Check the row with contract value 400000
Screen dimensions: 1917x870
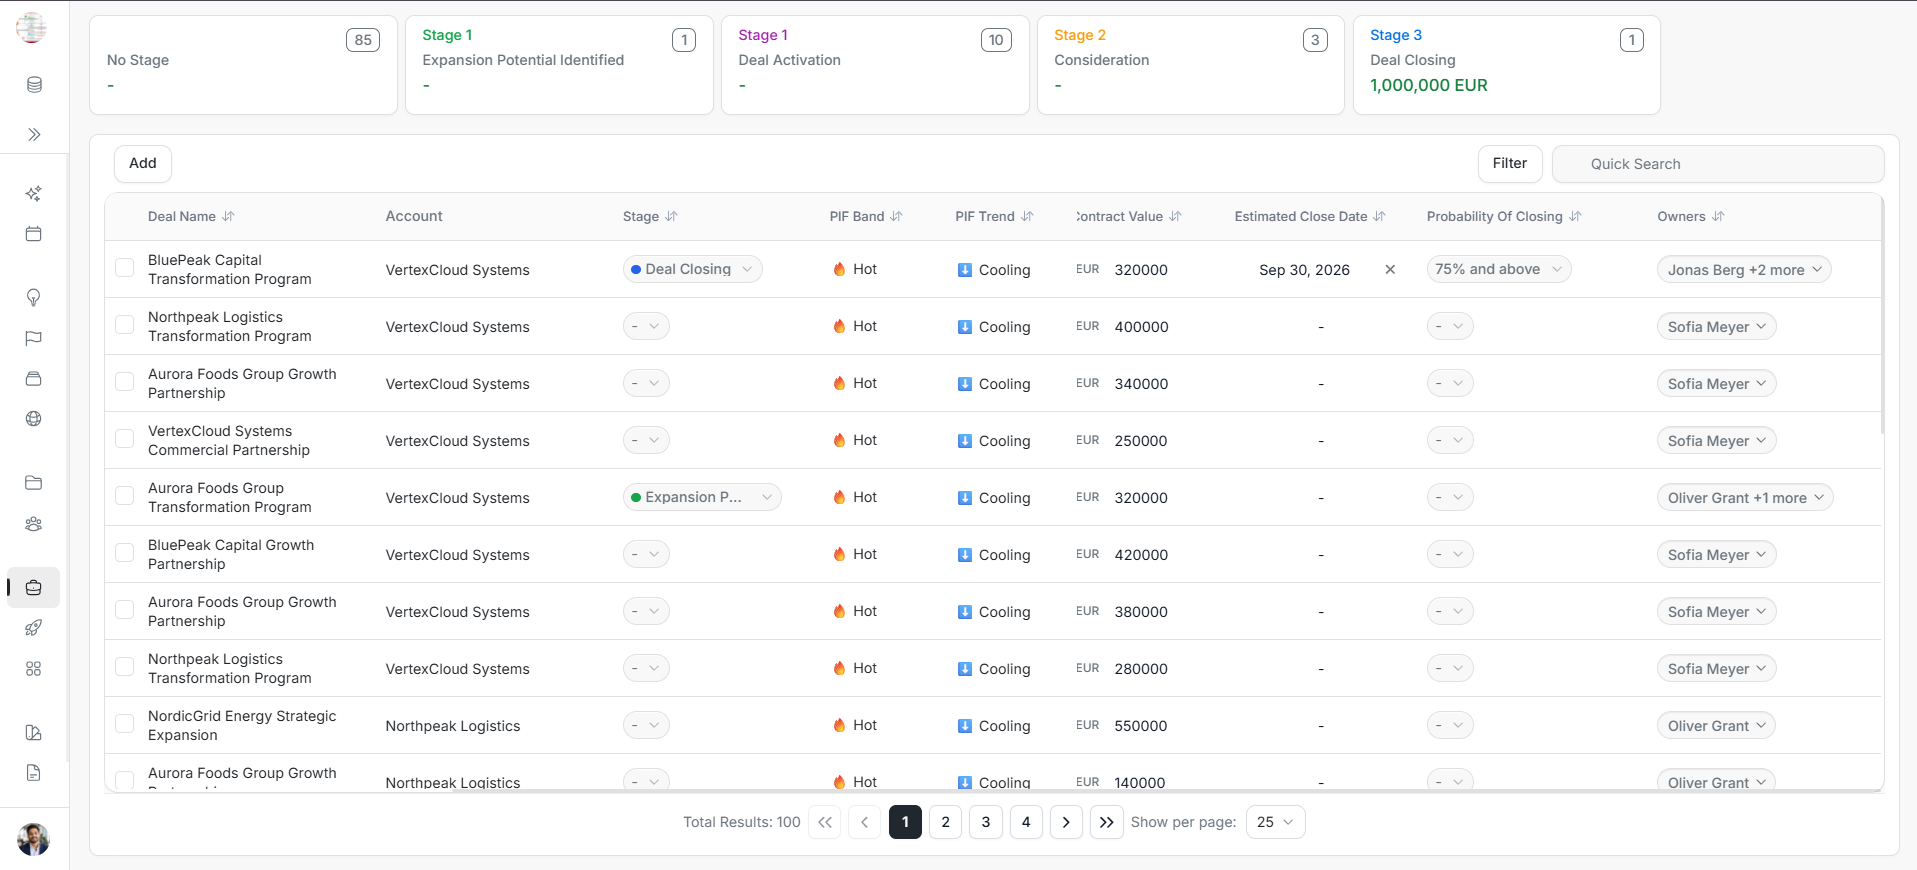tap(125, 325)
